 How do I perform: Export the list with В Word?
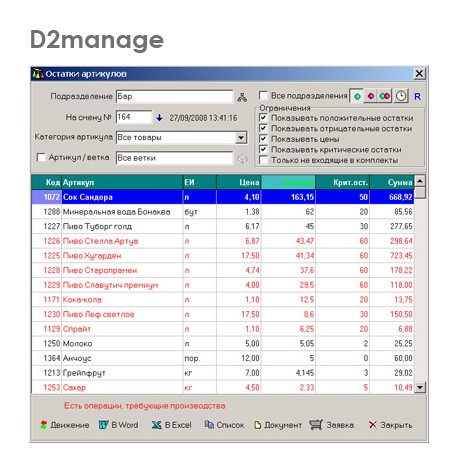[x=119, y=425]
